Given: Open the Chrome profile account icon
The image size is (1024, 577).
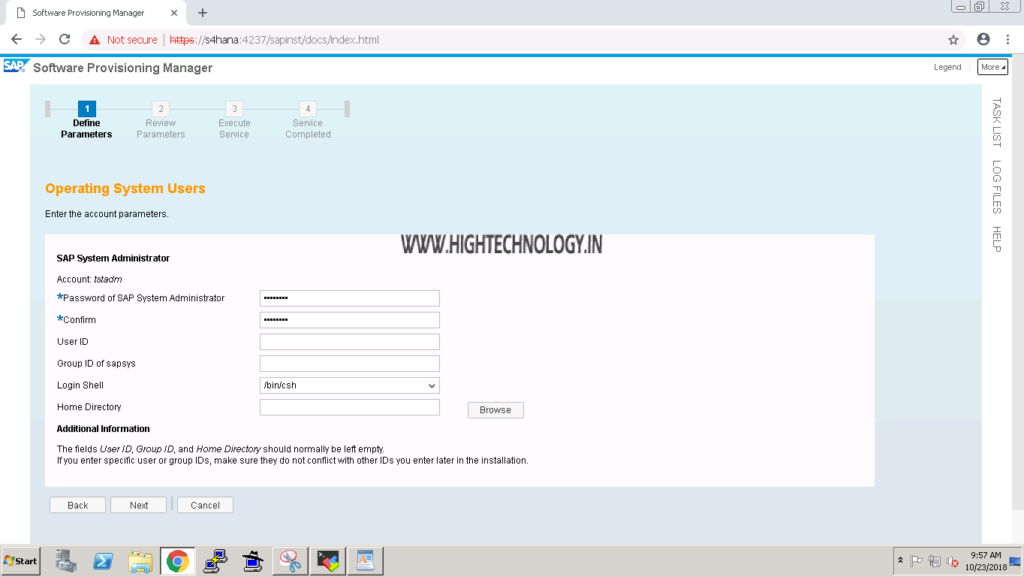Looking at the screenshot, I should [984, 40].
